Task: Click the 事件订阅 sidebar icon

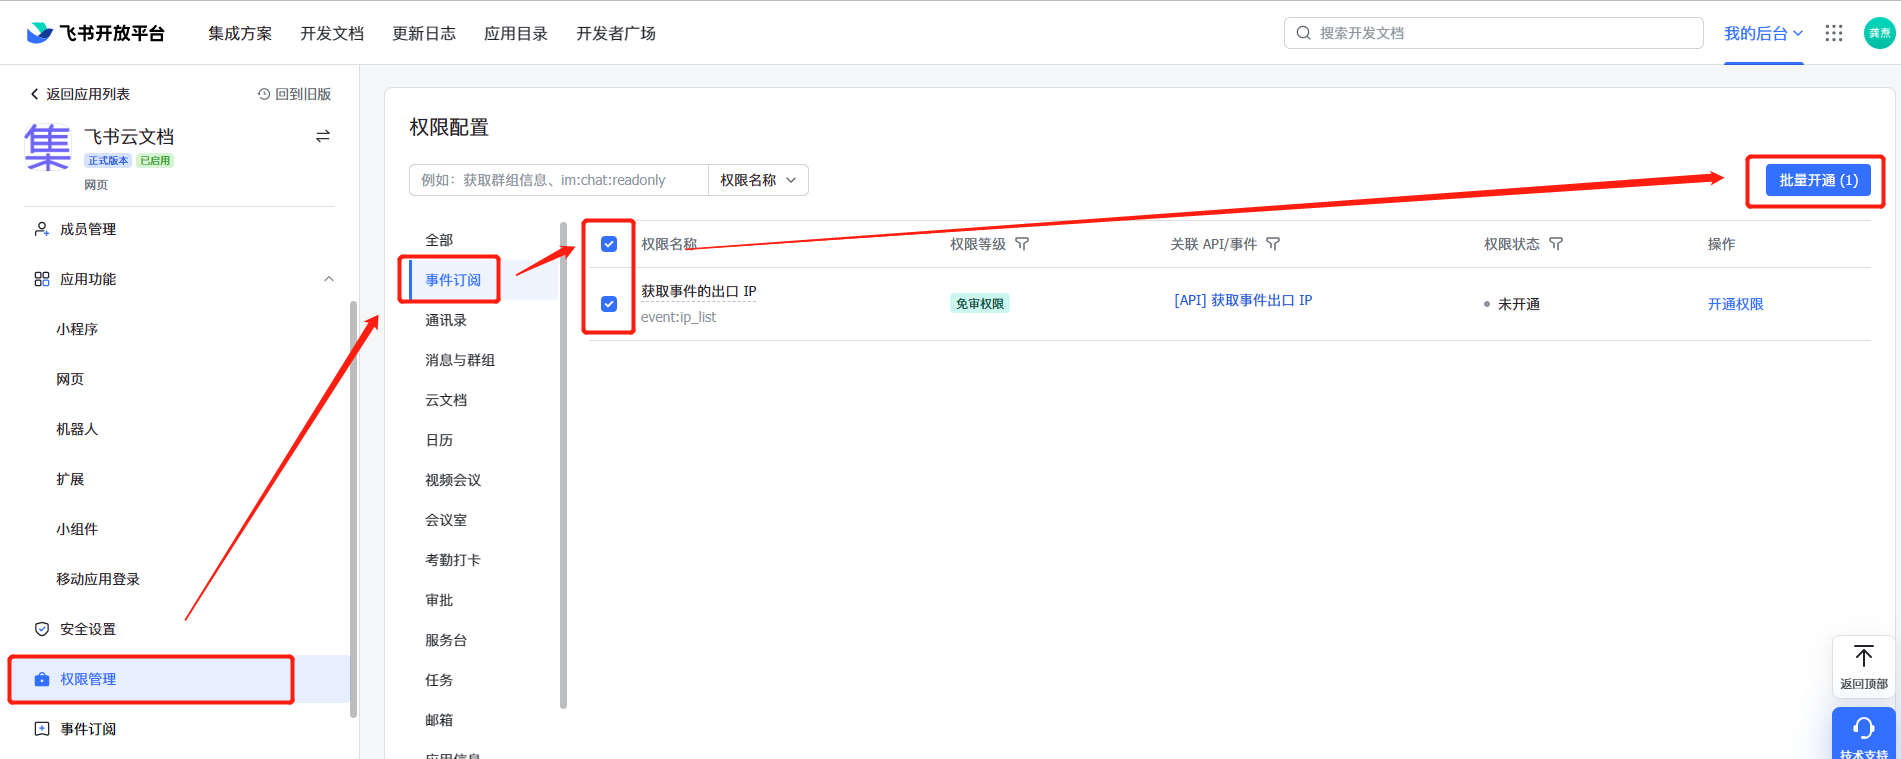Action: (42, 729)
